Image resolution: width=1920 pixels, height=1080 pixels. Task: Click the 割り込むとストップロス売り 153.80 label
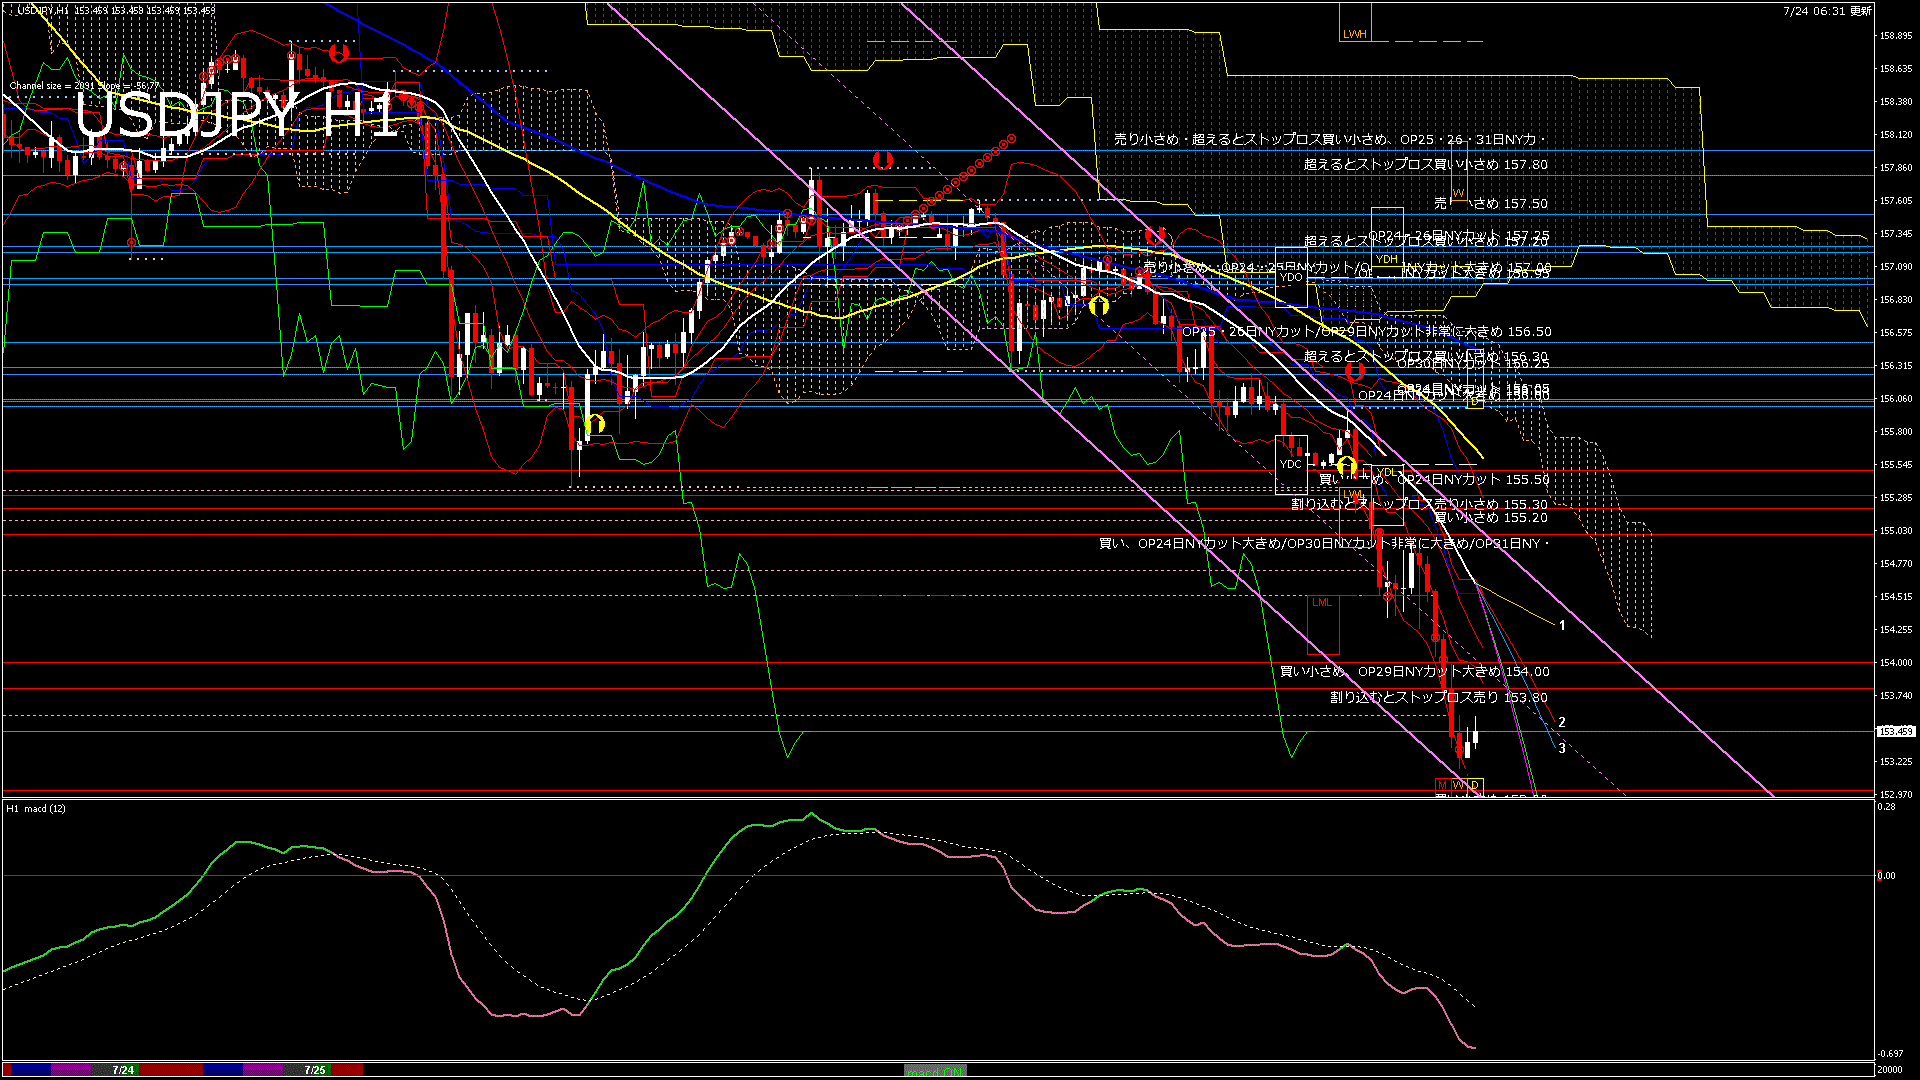pyautogui.click(x=1438, y=697)
